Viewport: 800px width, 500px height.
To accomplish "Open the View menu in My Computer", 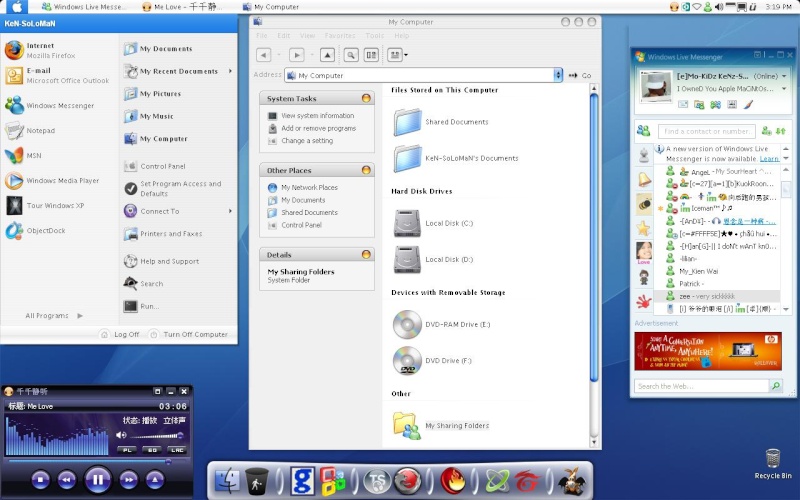I will (x=307, y=35).
